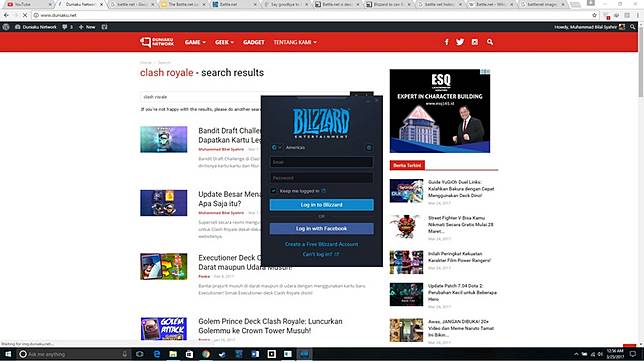Toggle the Keep me logged in checkbox
The height and width of the screenshot is (362, 644).
pyautogui.click(x=274, y=191)
